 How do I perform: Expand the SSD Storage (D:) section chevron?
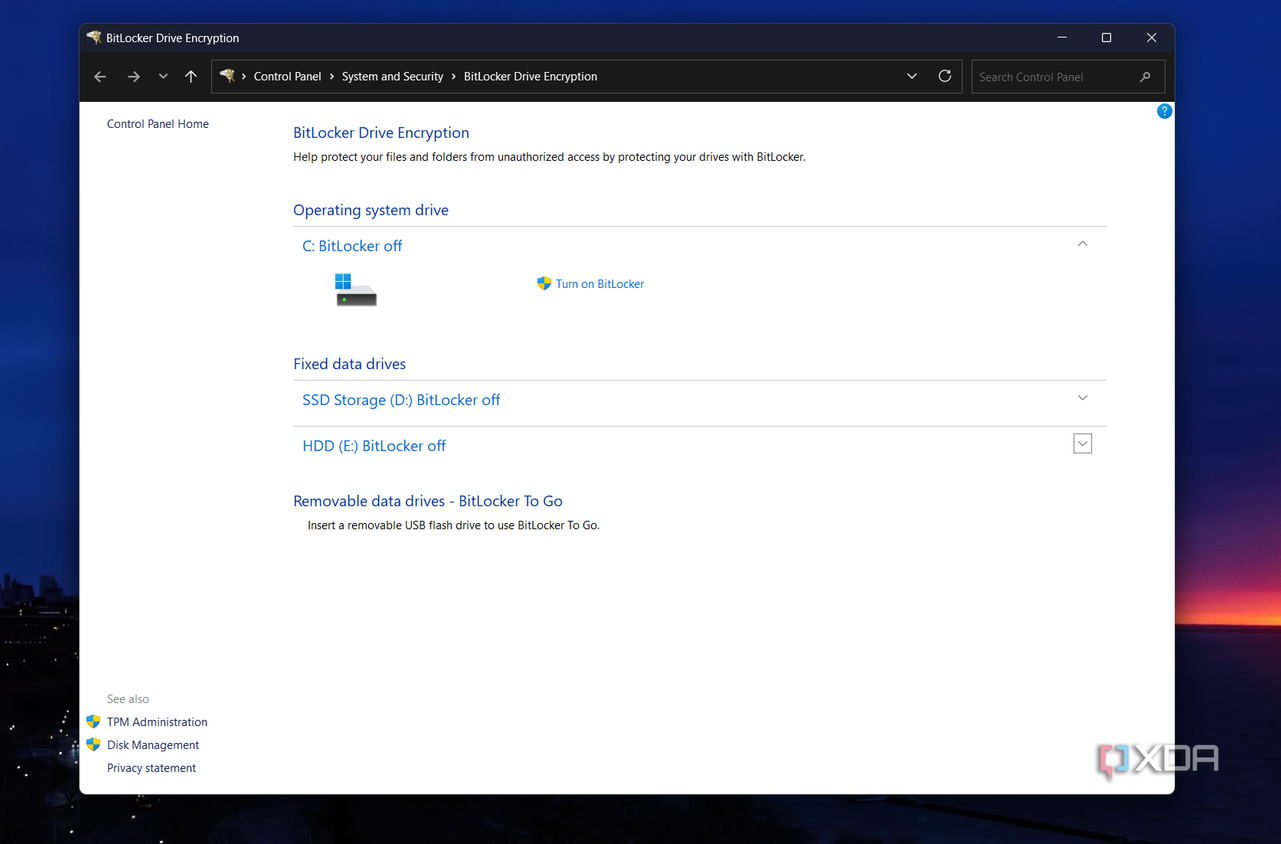click(x=1082, y=398)
